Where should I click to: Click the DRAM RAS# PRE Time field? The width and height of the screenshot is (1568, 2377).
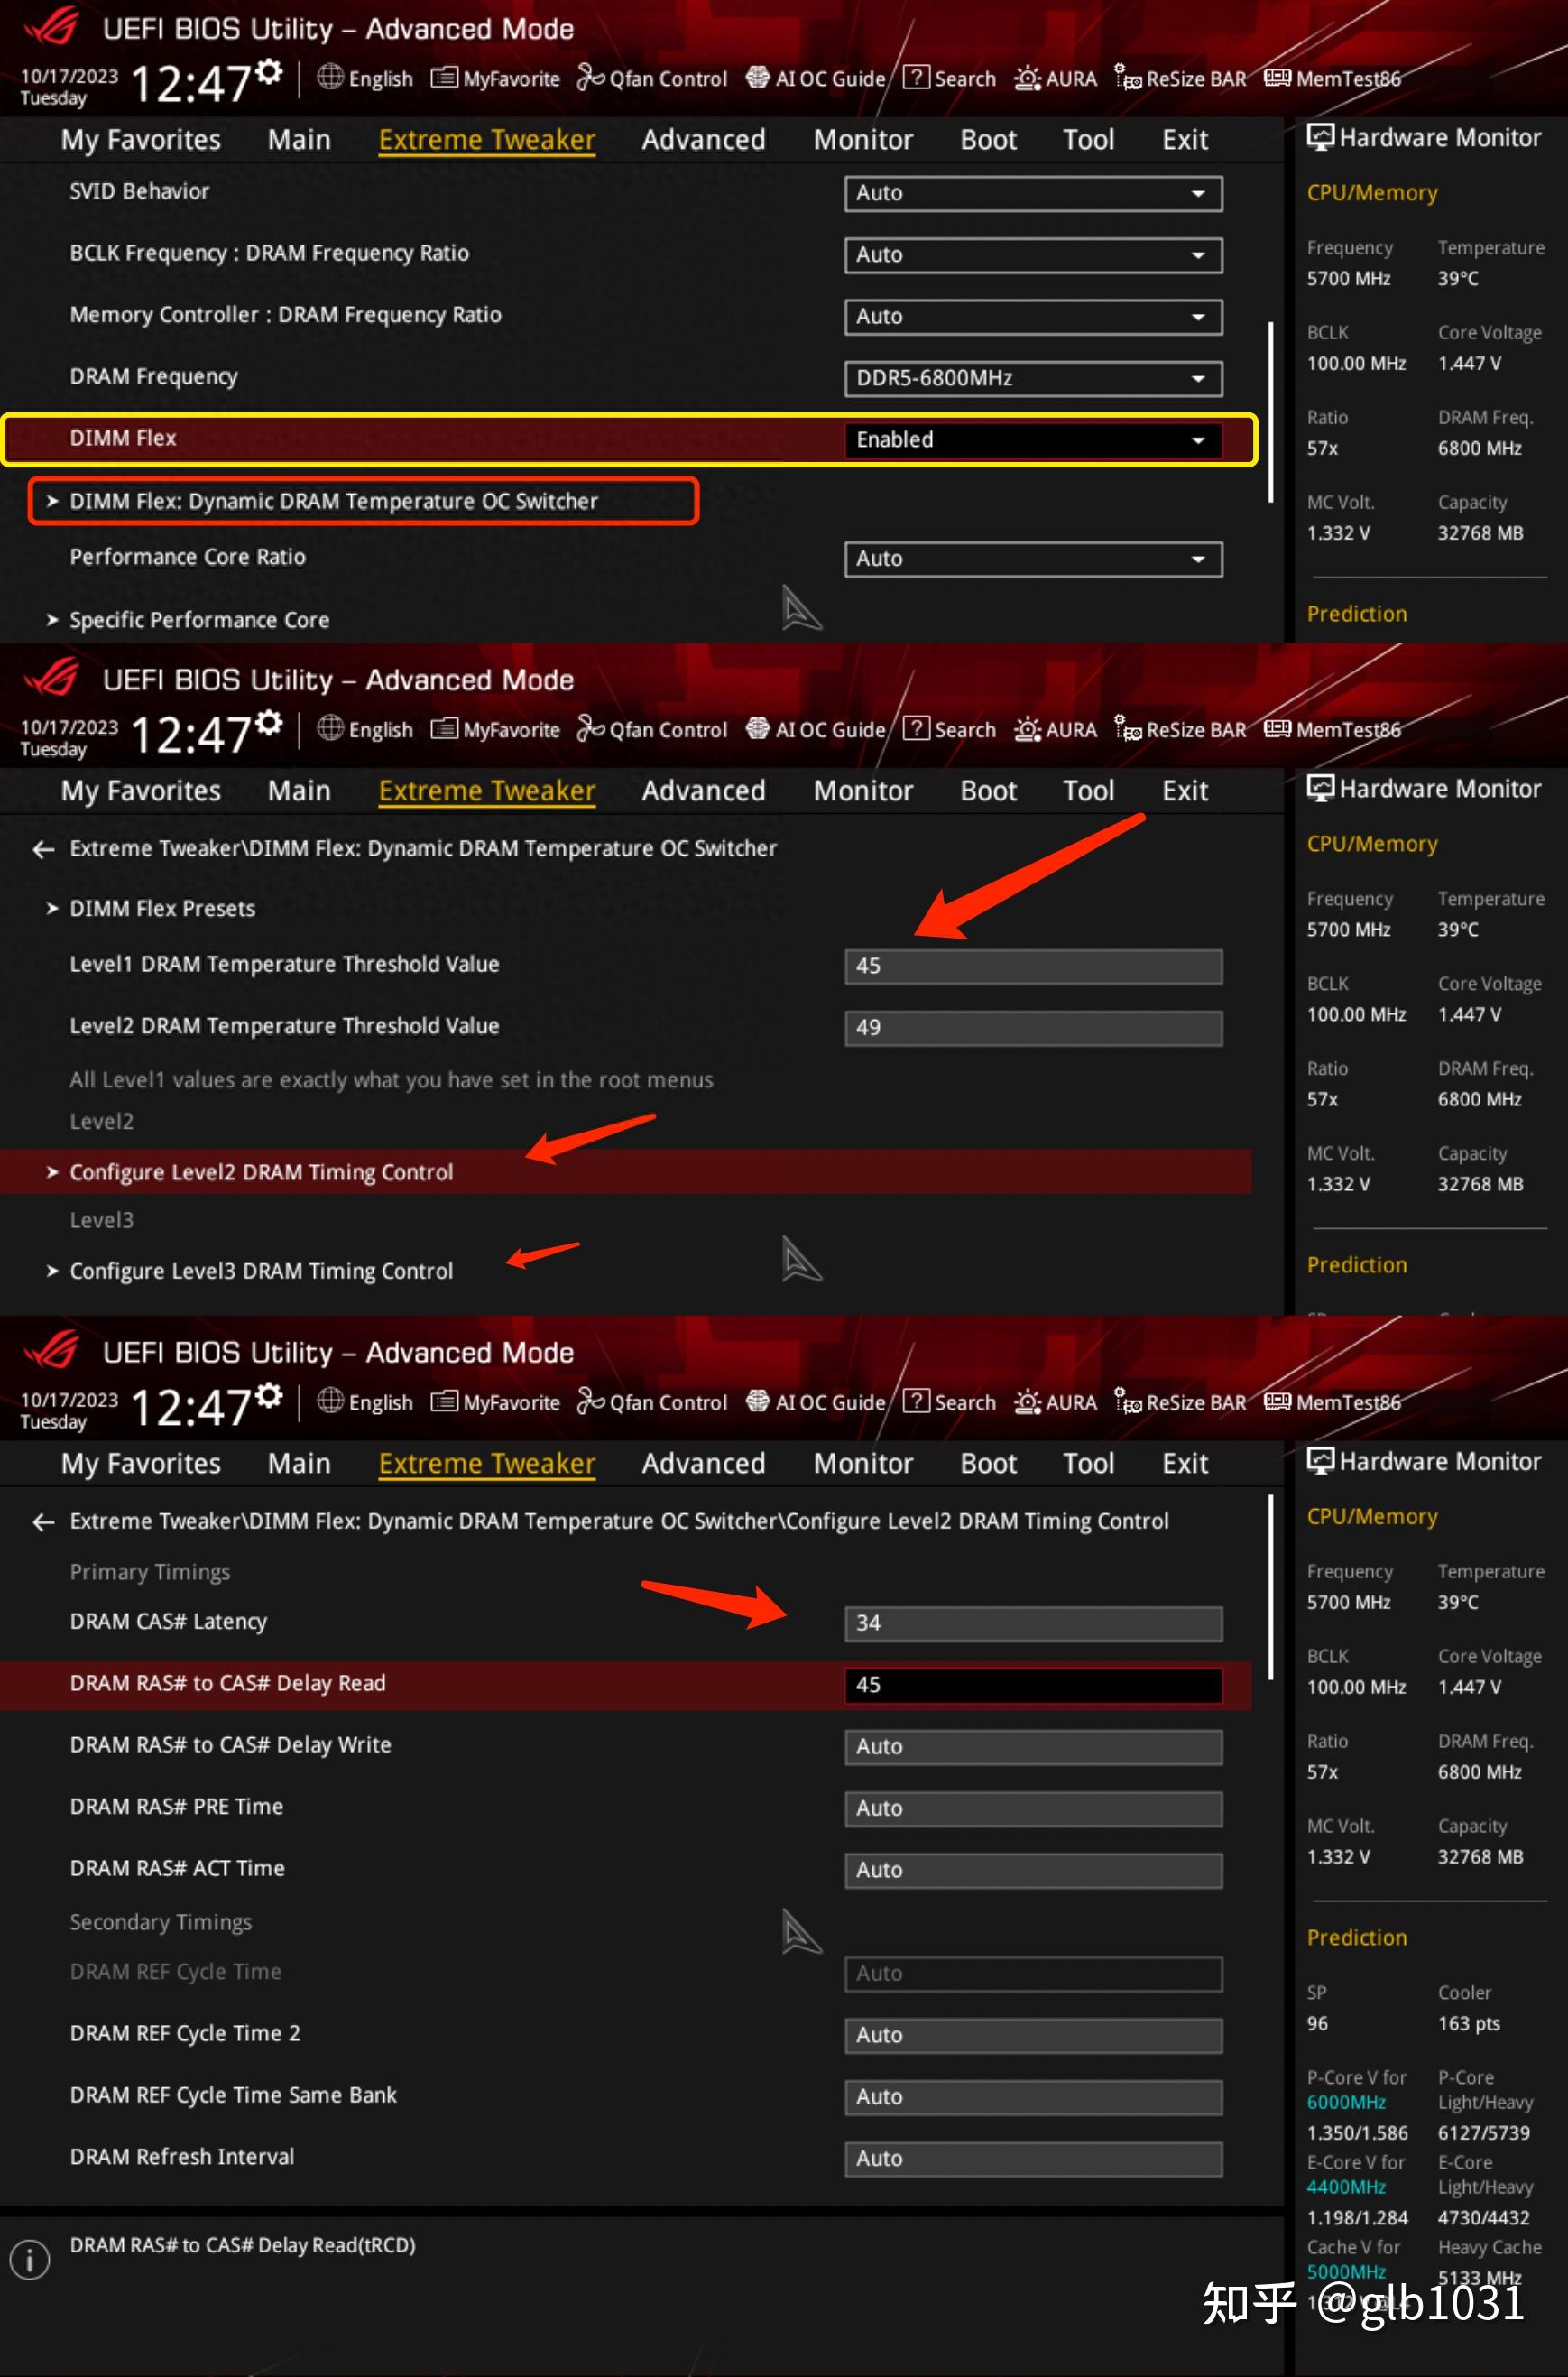pyautogui.click(x=1033, y=1809)
